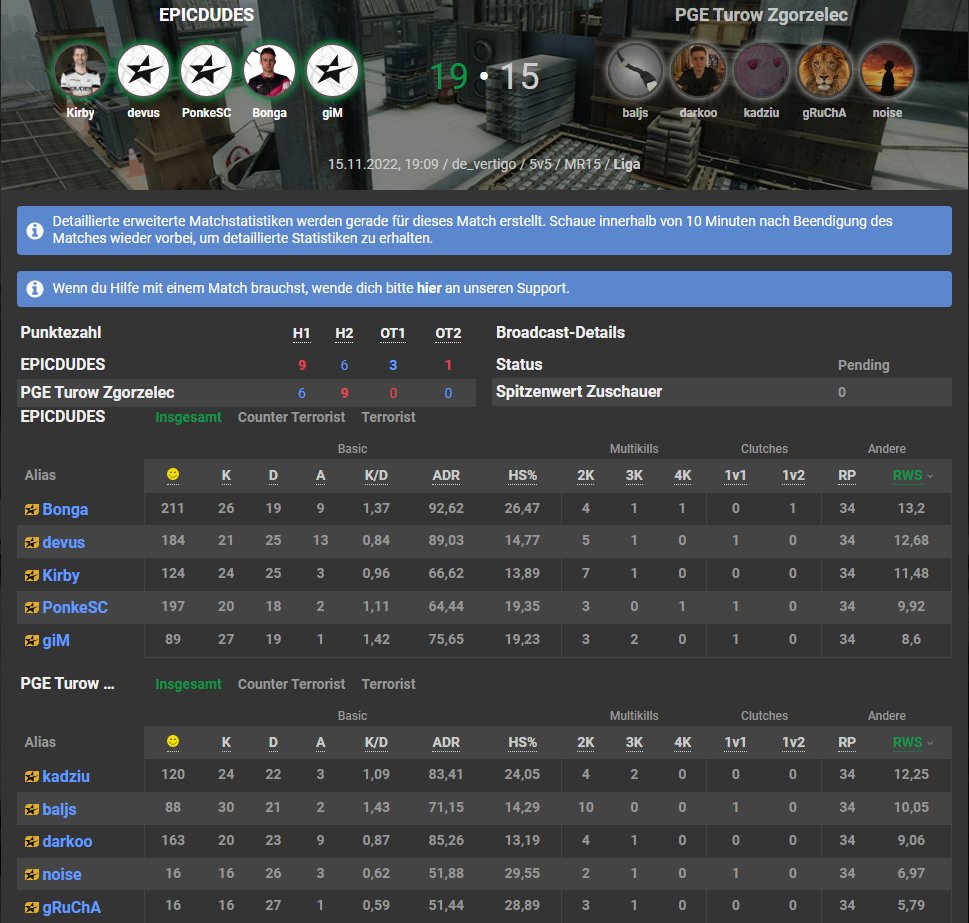The height and width of the screenshot is (923, 969).
Task: Select Counter Terrorist tab for PGE Turow
Action: pyautogui.click(x=291, y=684)
